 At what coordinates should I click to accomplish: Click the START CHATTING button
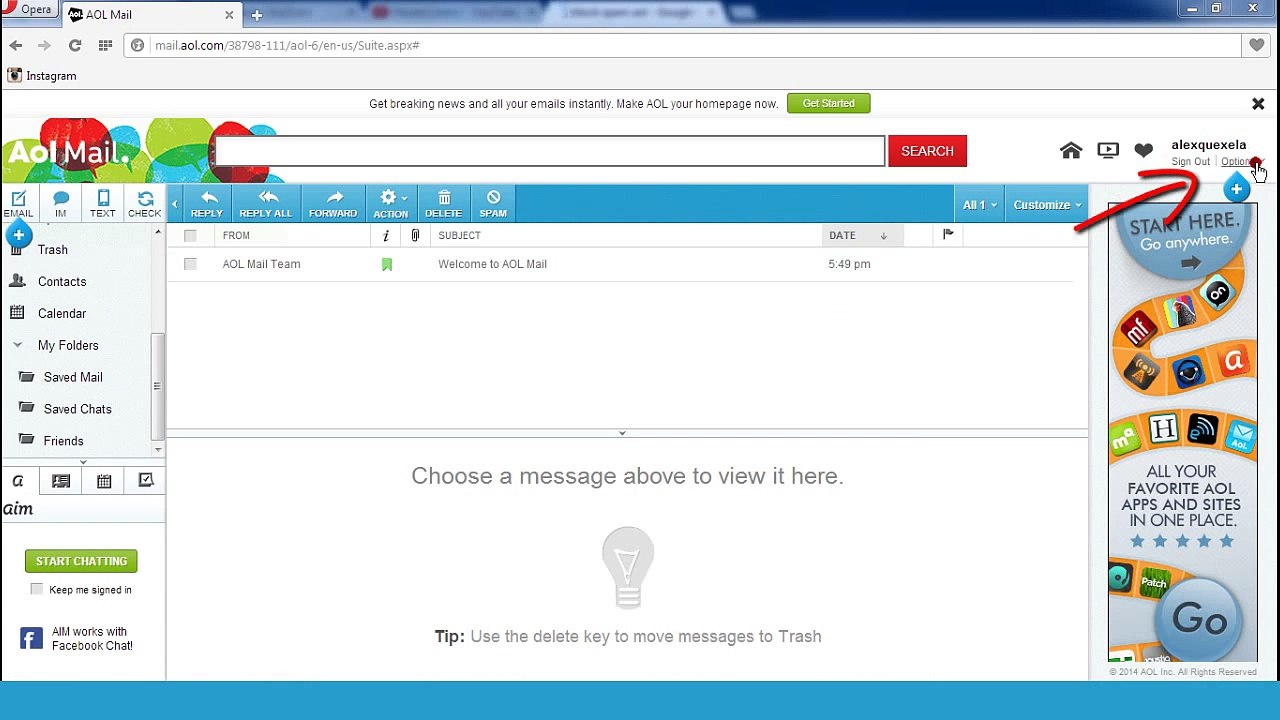click(81, 561)
